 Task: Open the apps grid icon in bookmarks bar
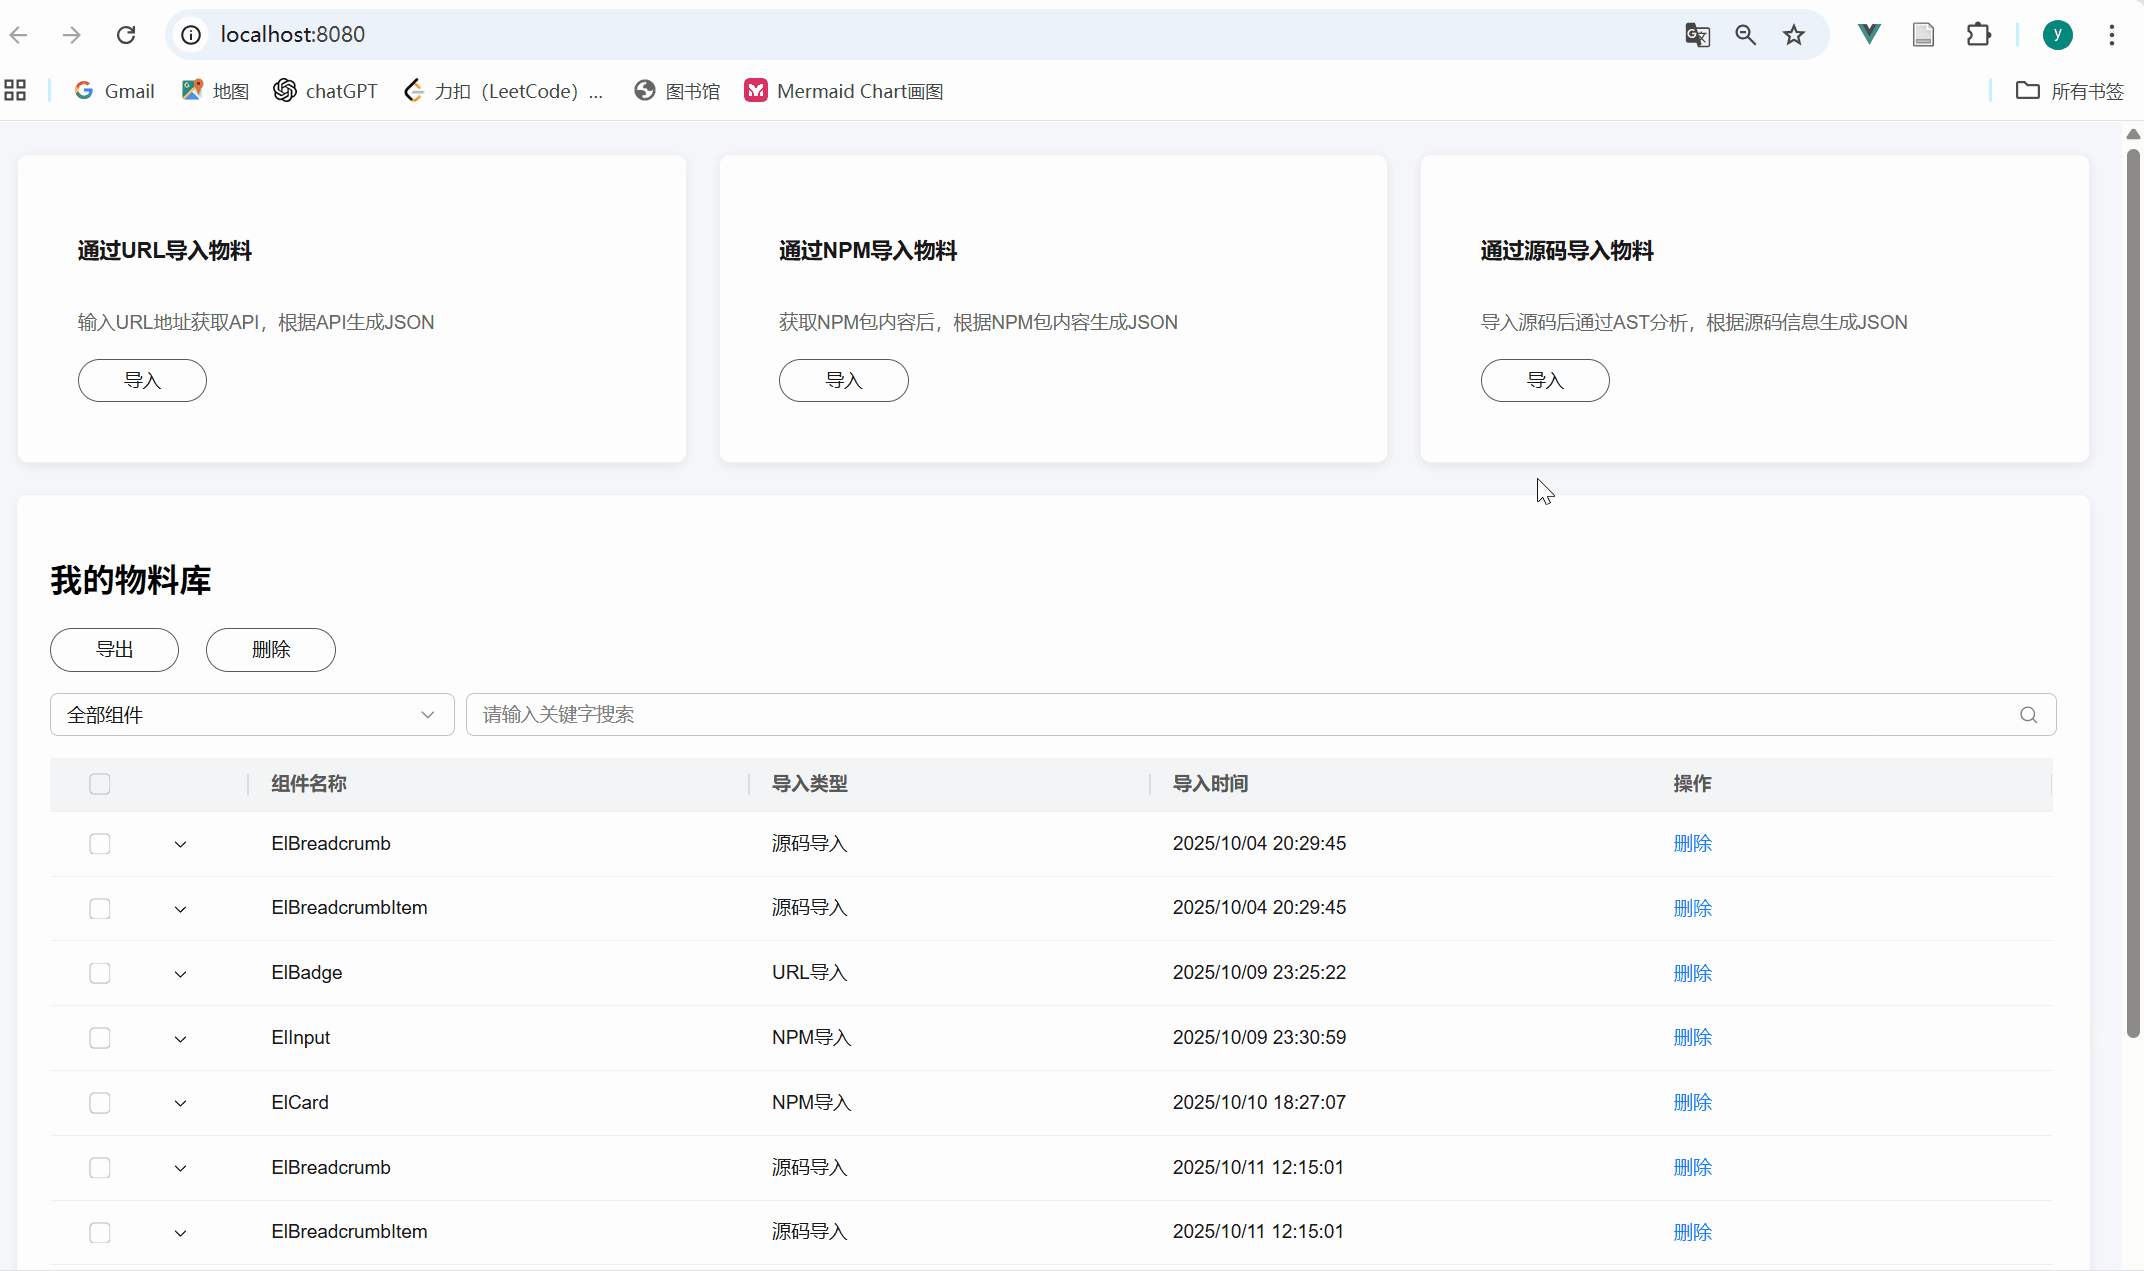(15, 91)
